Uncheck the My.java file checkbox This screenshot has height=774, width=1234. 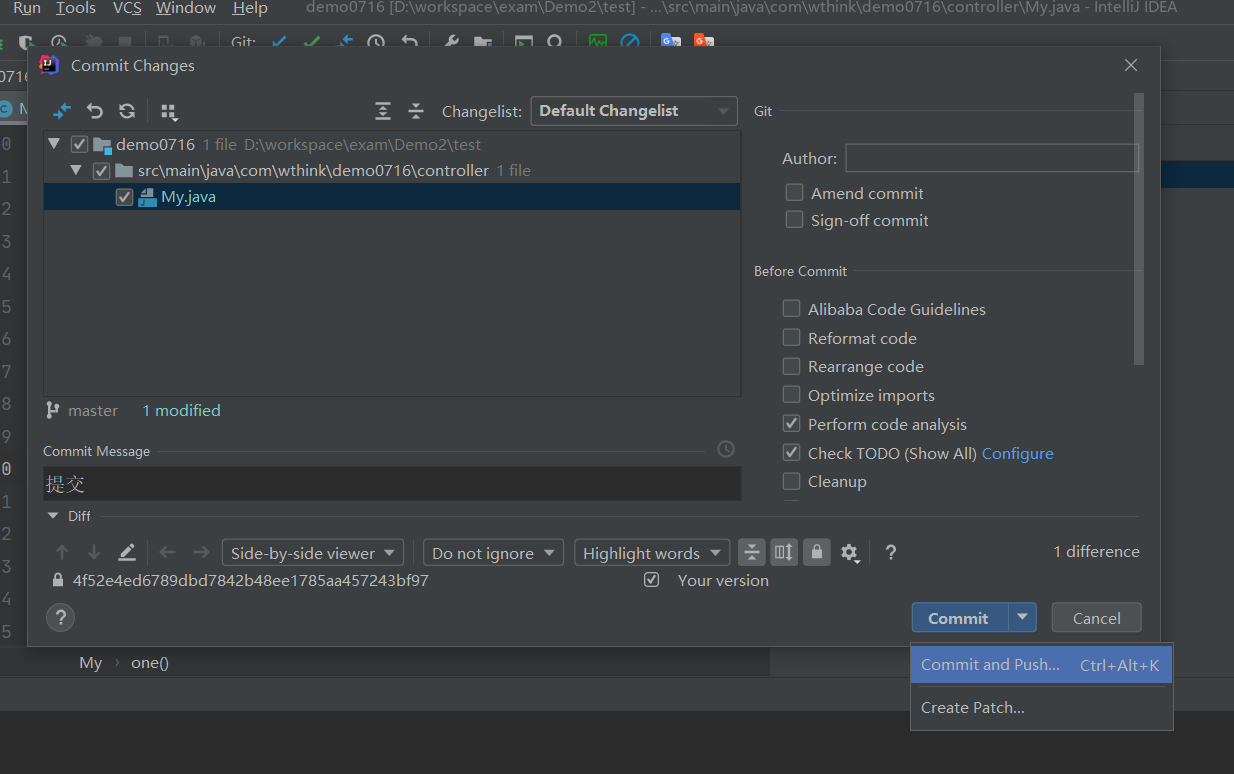coord(124,197)
